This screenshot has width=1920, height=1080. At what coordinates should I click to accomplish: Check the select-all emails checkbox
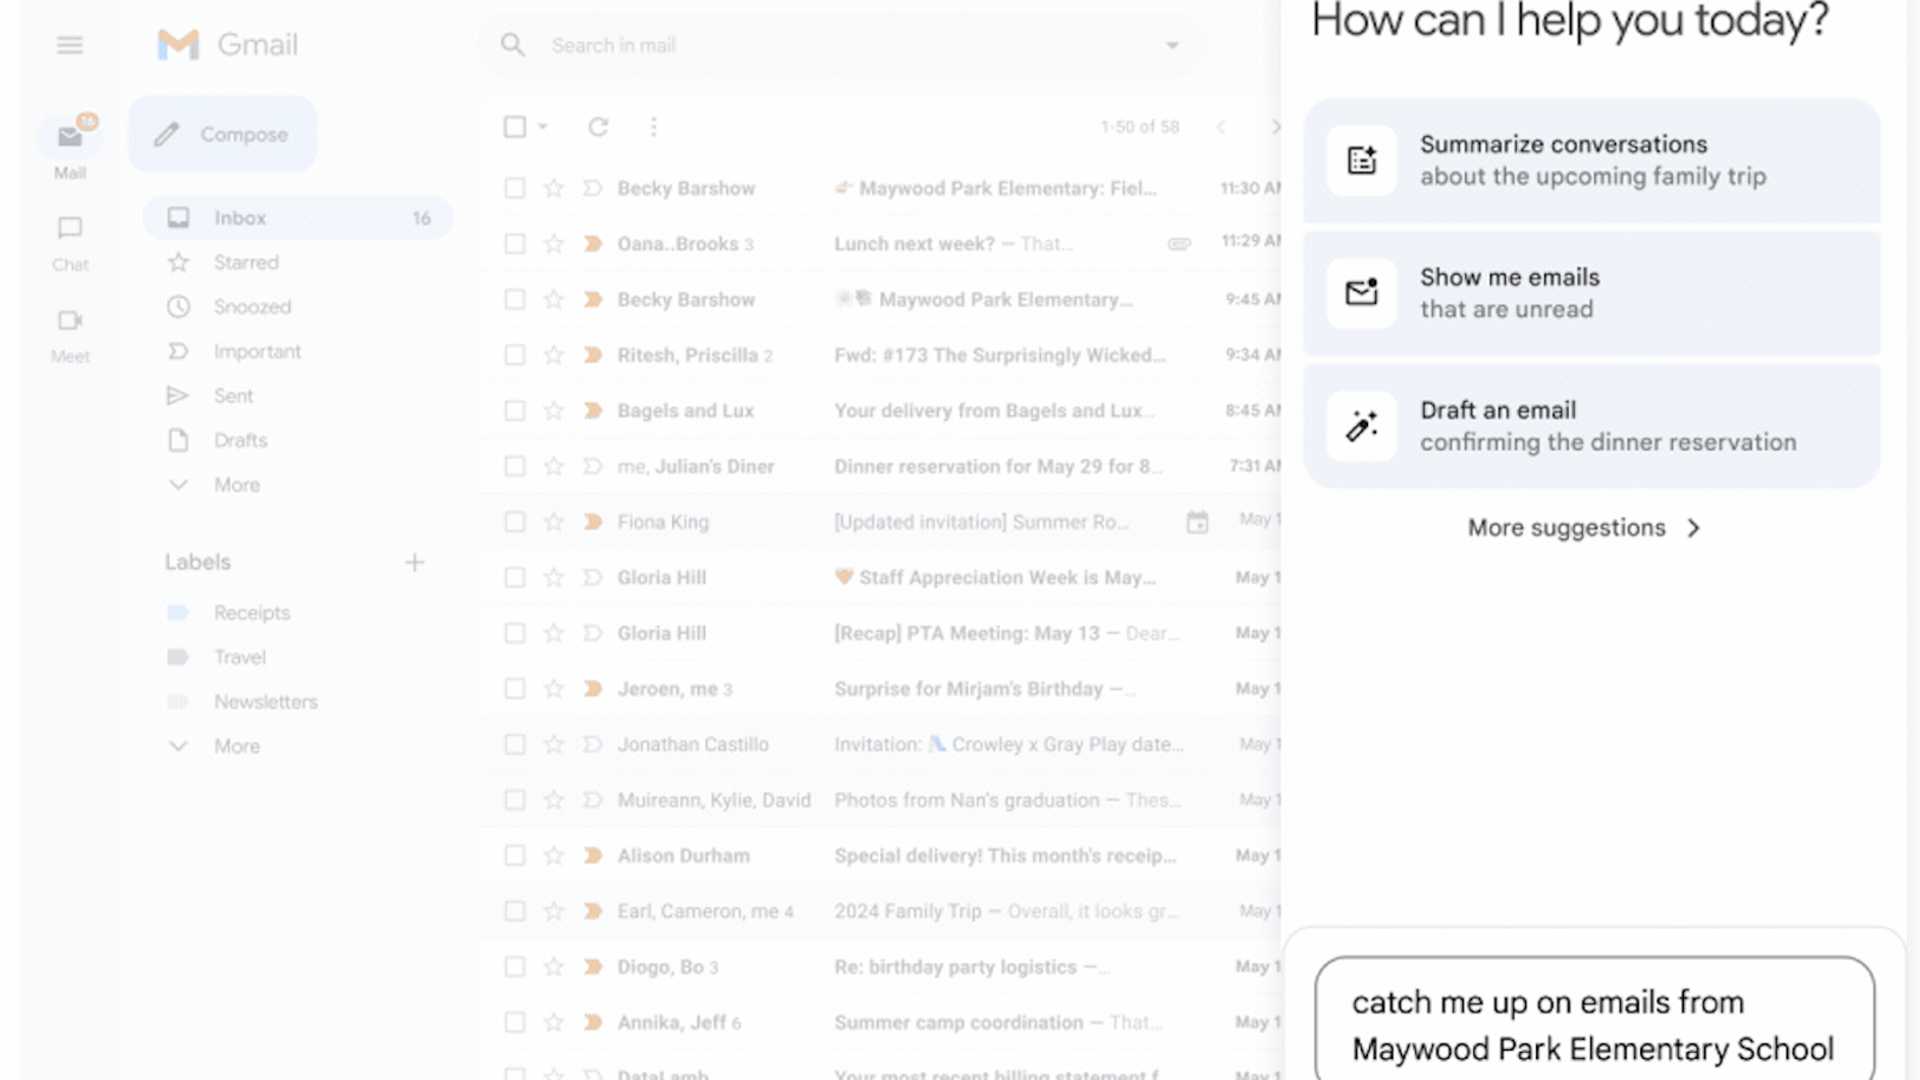514,127
